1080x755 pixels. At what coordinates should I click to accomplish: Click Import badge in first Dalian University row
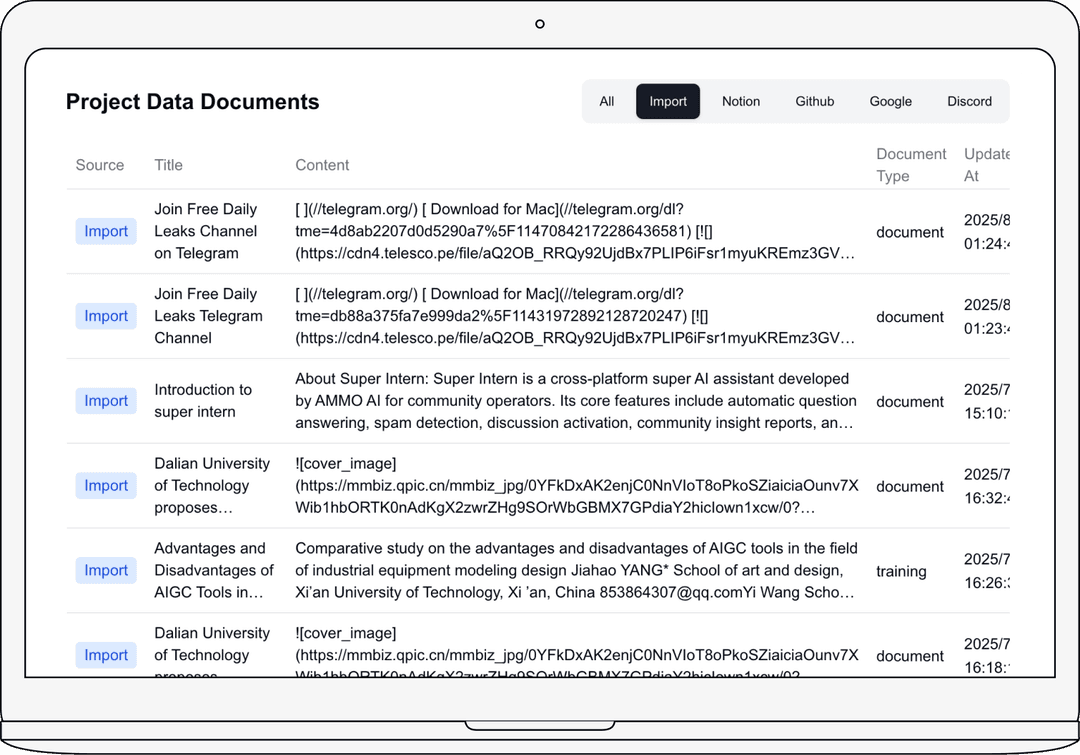106,486
